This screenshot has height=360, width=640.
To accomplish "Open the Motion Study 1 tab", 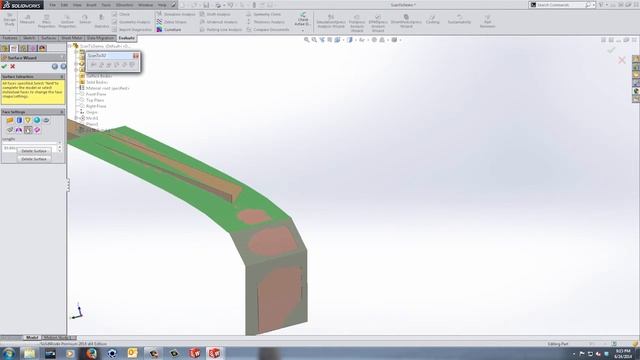I will click(59, 338).
